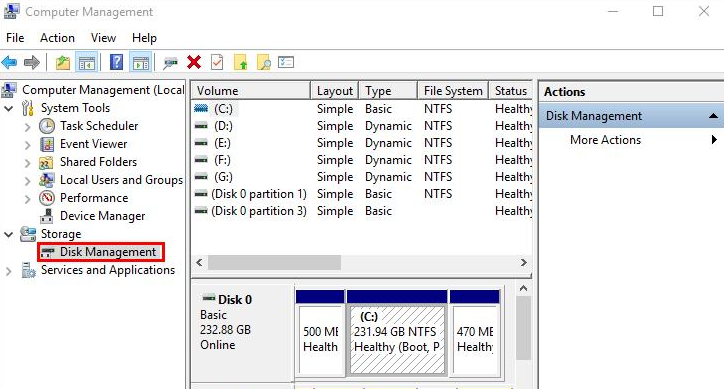Expand the Task Scheduler node
The width and height of the screenshot is (724, 389).
28,127
